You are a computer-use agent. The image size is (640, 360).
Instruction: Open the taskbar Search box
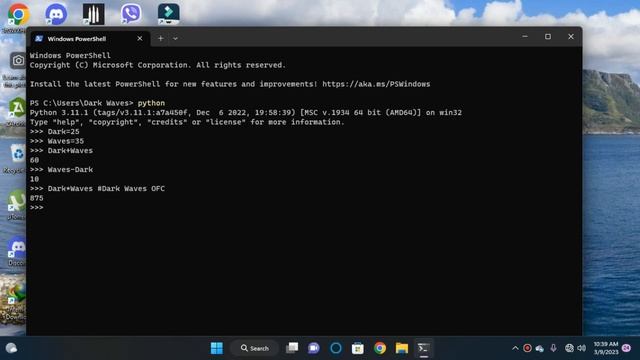[x=255, y=348]
